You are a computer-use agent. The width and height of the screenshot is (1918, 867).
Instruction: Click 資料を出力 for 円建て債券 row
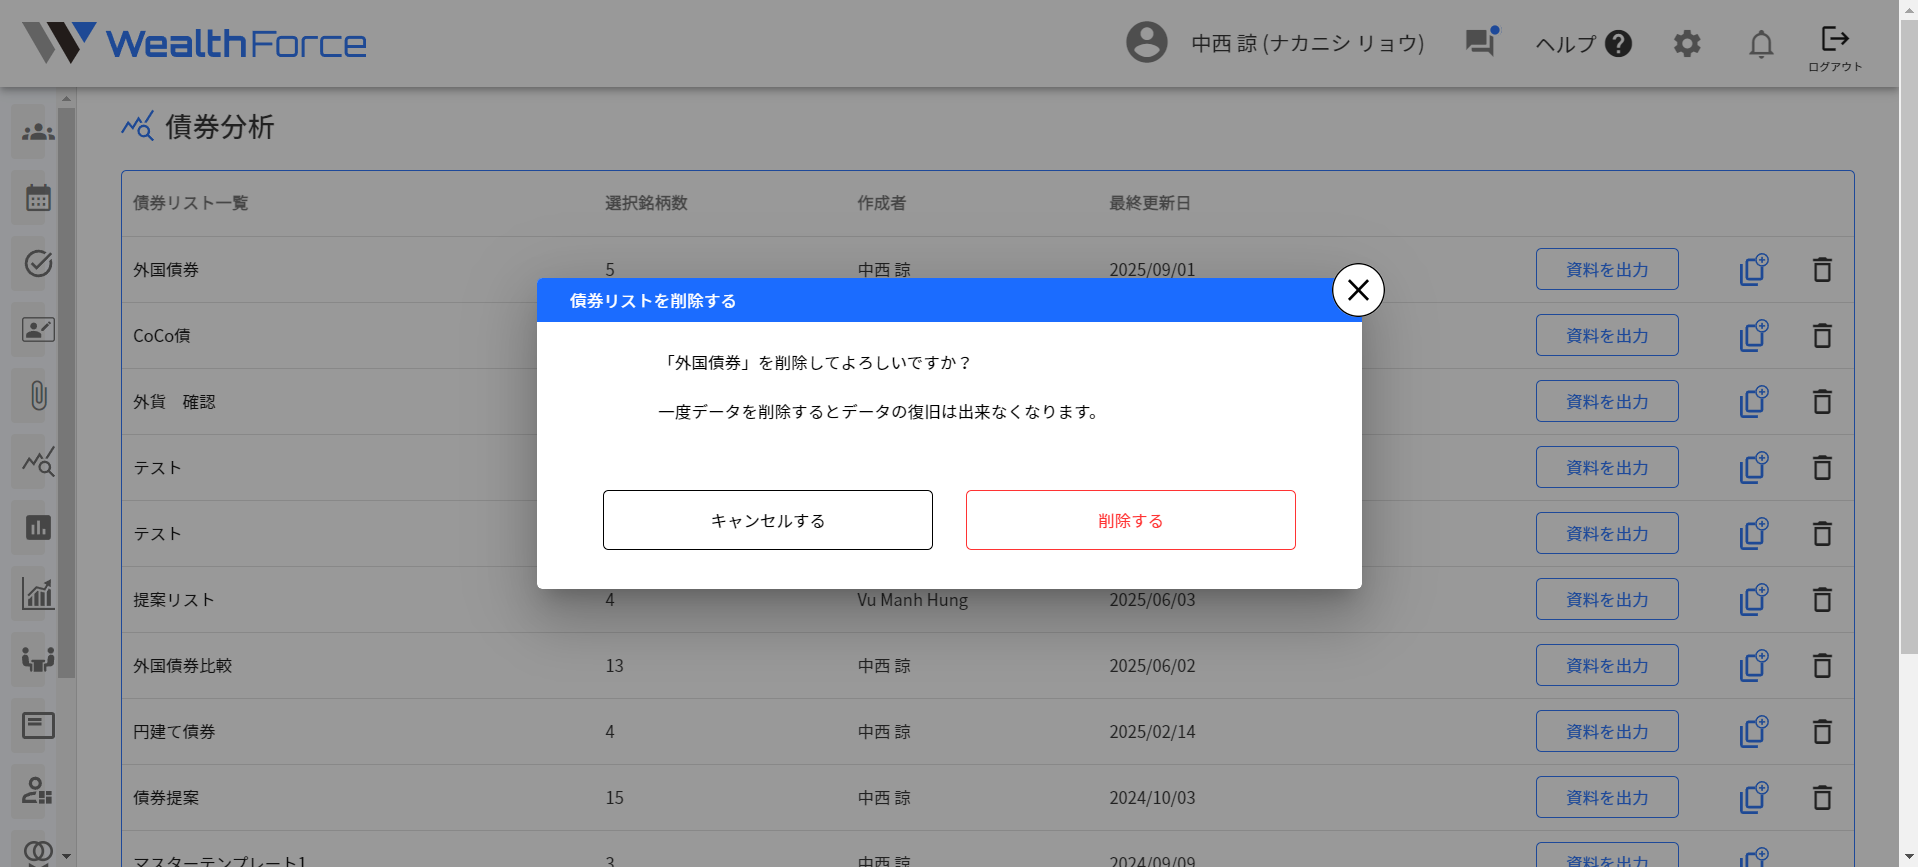[1607, 731]
